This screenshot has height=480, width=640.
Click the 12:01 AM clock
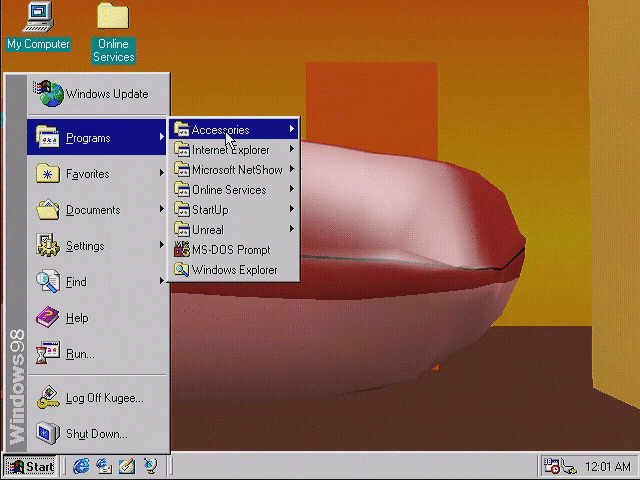tap(608, 466)
